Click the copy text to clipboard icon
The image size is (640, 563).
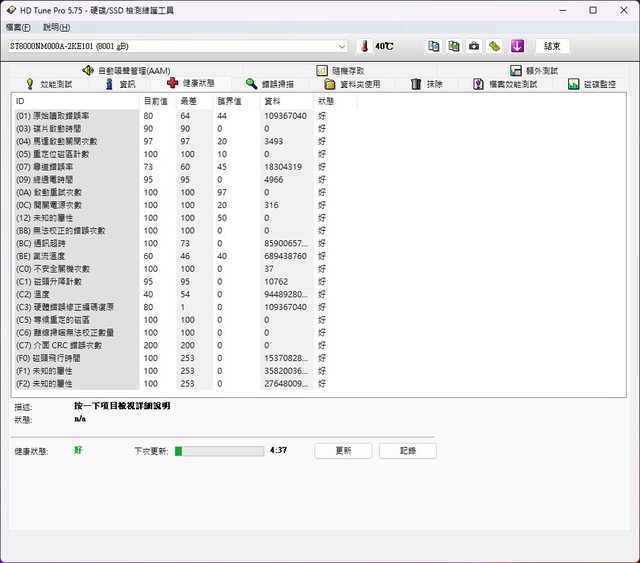tap(433, 46)
